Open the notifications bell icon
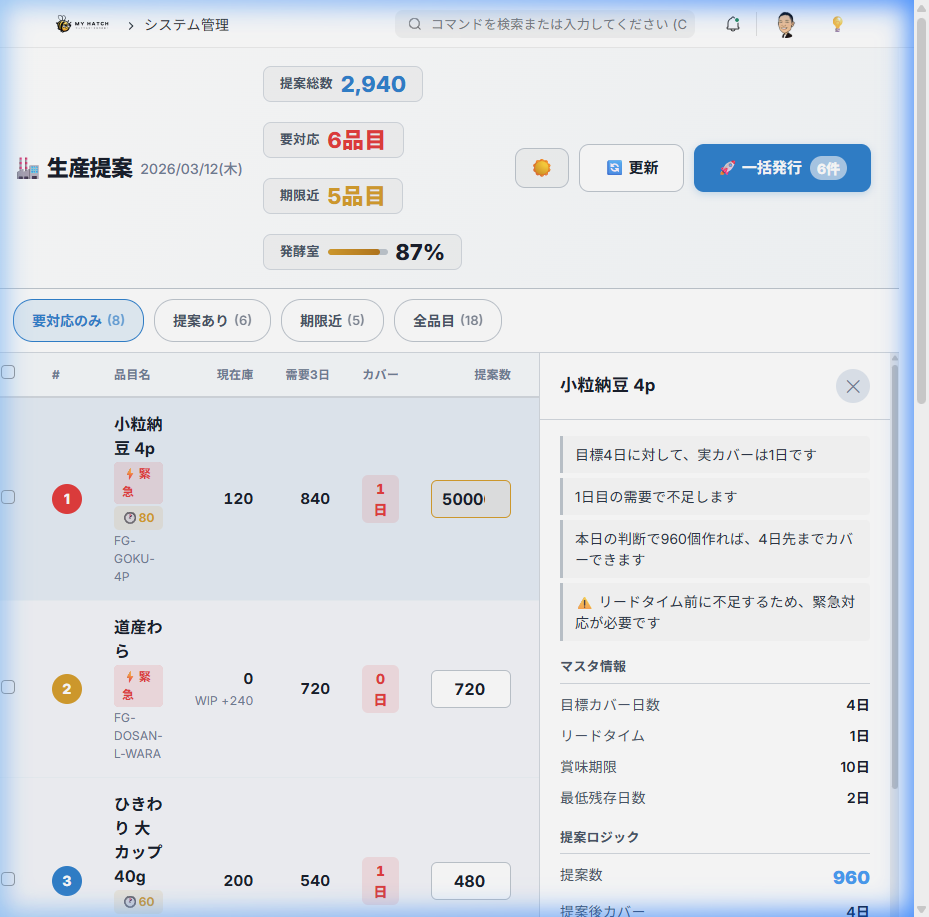Image resolution: width=929 pixels, height=917 pixels. 732,24
